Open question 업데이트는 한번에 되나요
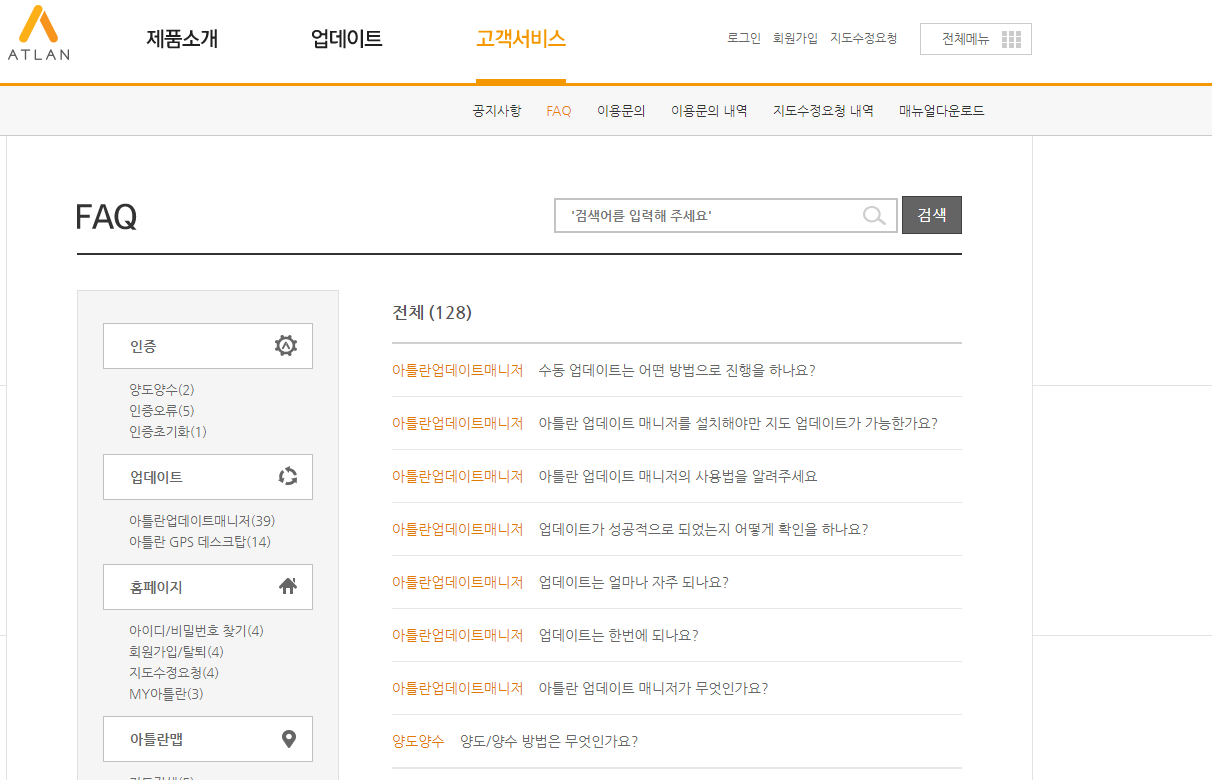 pyautogui.click(x=618, y=635)
